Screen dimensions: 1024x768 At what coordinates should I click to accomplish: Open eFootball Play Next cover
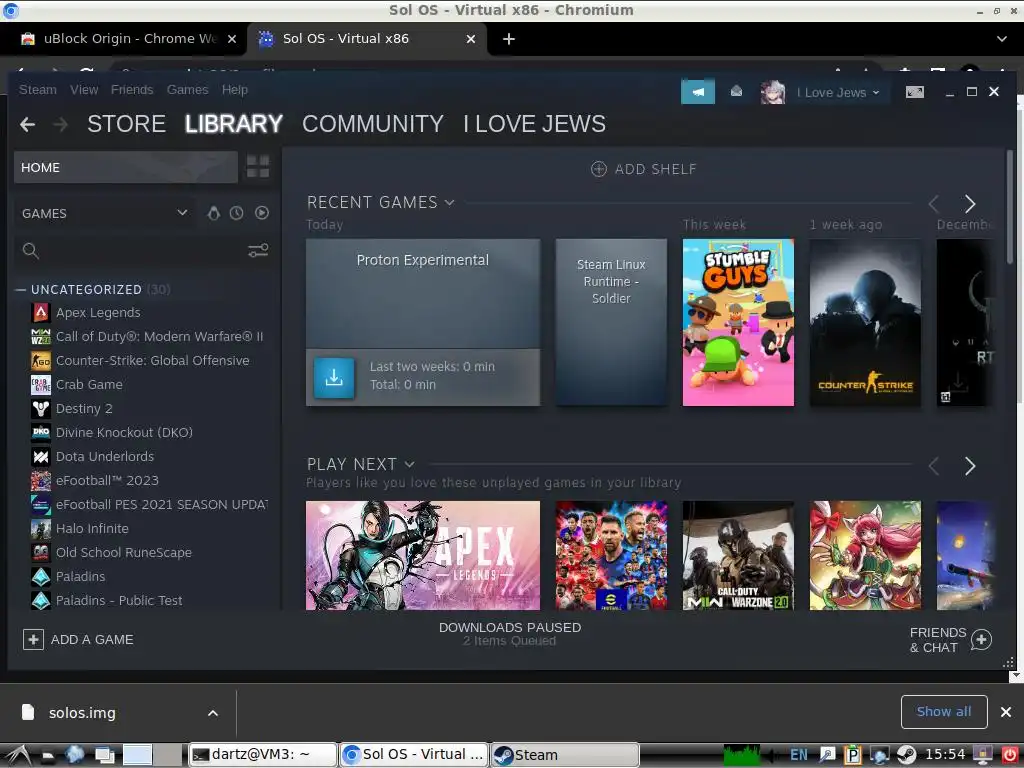click(x=611, y=556)
